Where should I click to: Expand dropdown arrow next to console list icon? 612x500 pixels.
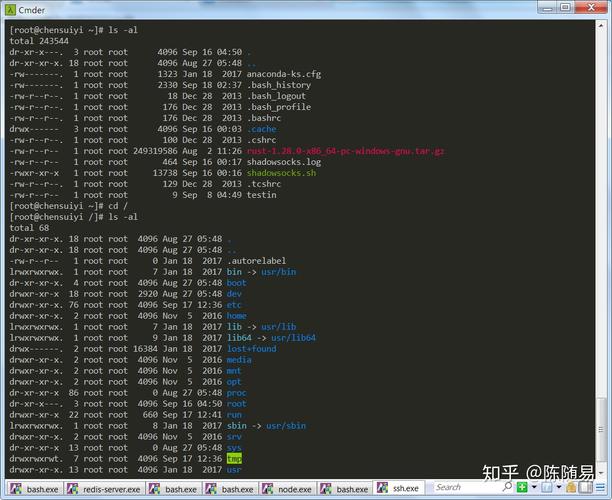pos(559,487)
